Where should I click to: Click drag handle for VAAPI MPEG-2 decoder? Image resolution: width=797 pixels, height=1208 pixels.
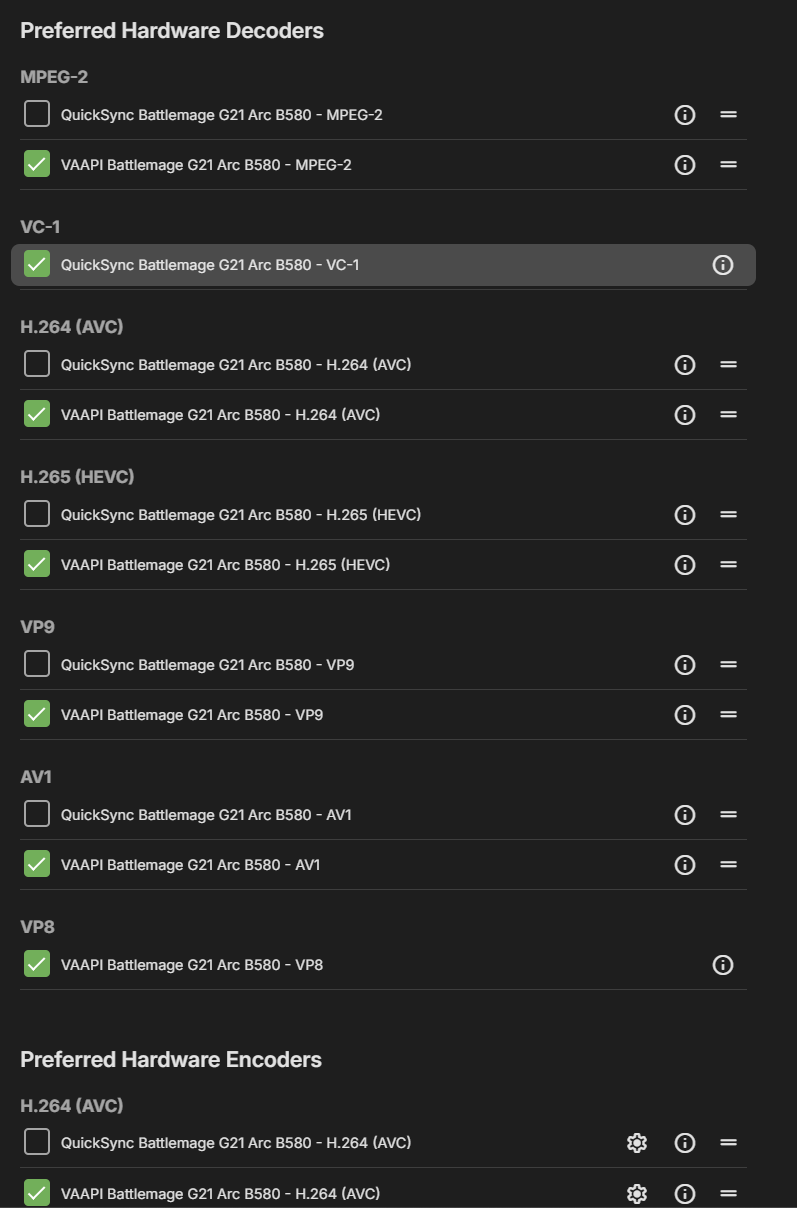point(729,165)
